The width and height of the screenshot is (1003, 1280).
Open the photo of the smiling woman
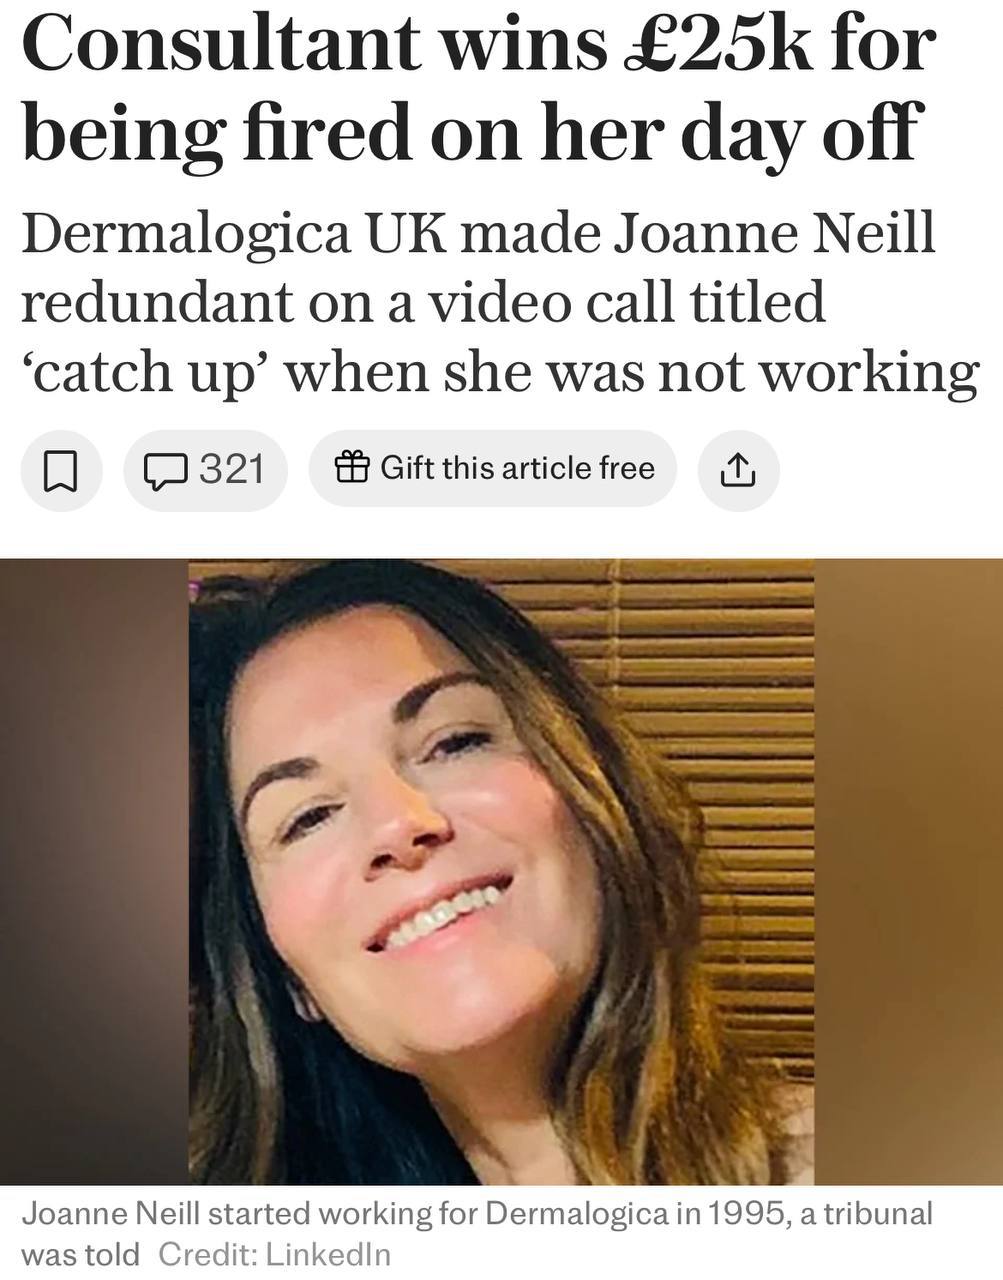[x=501, y=871]
